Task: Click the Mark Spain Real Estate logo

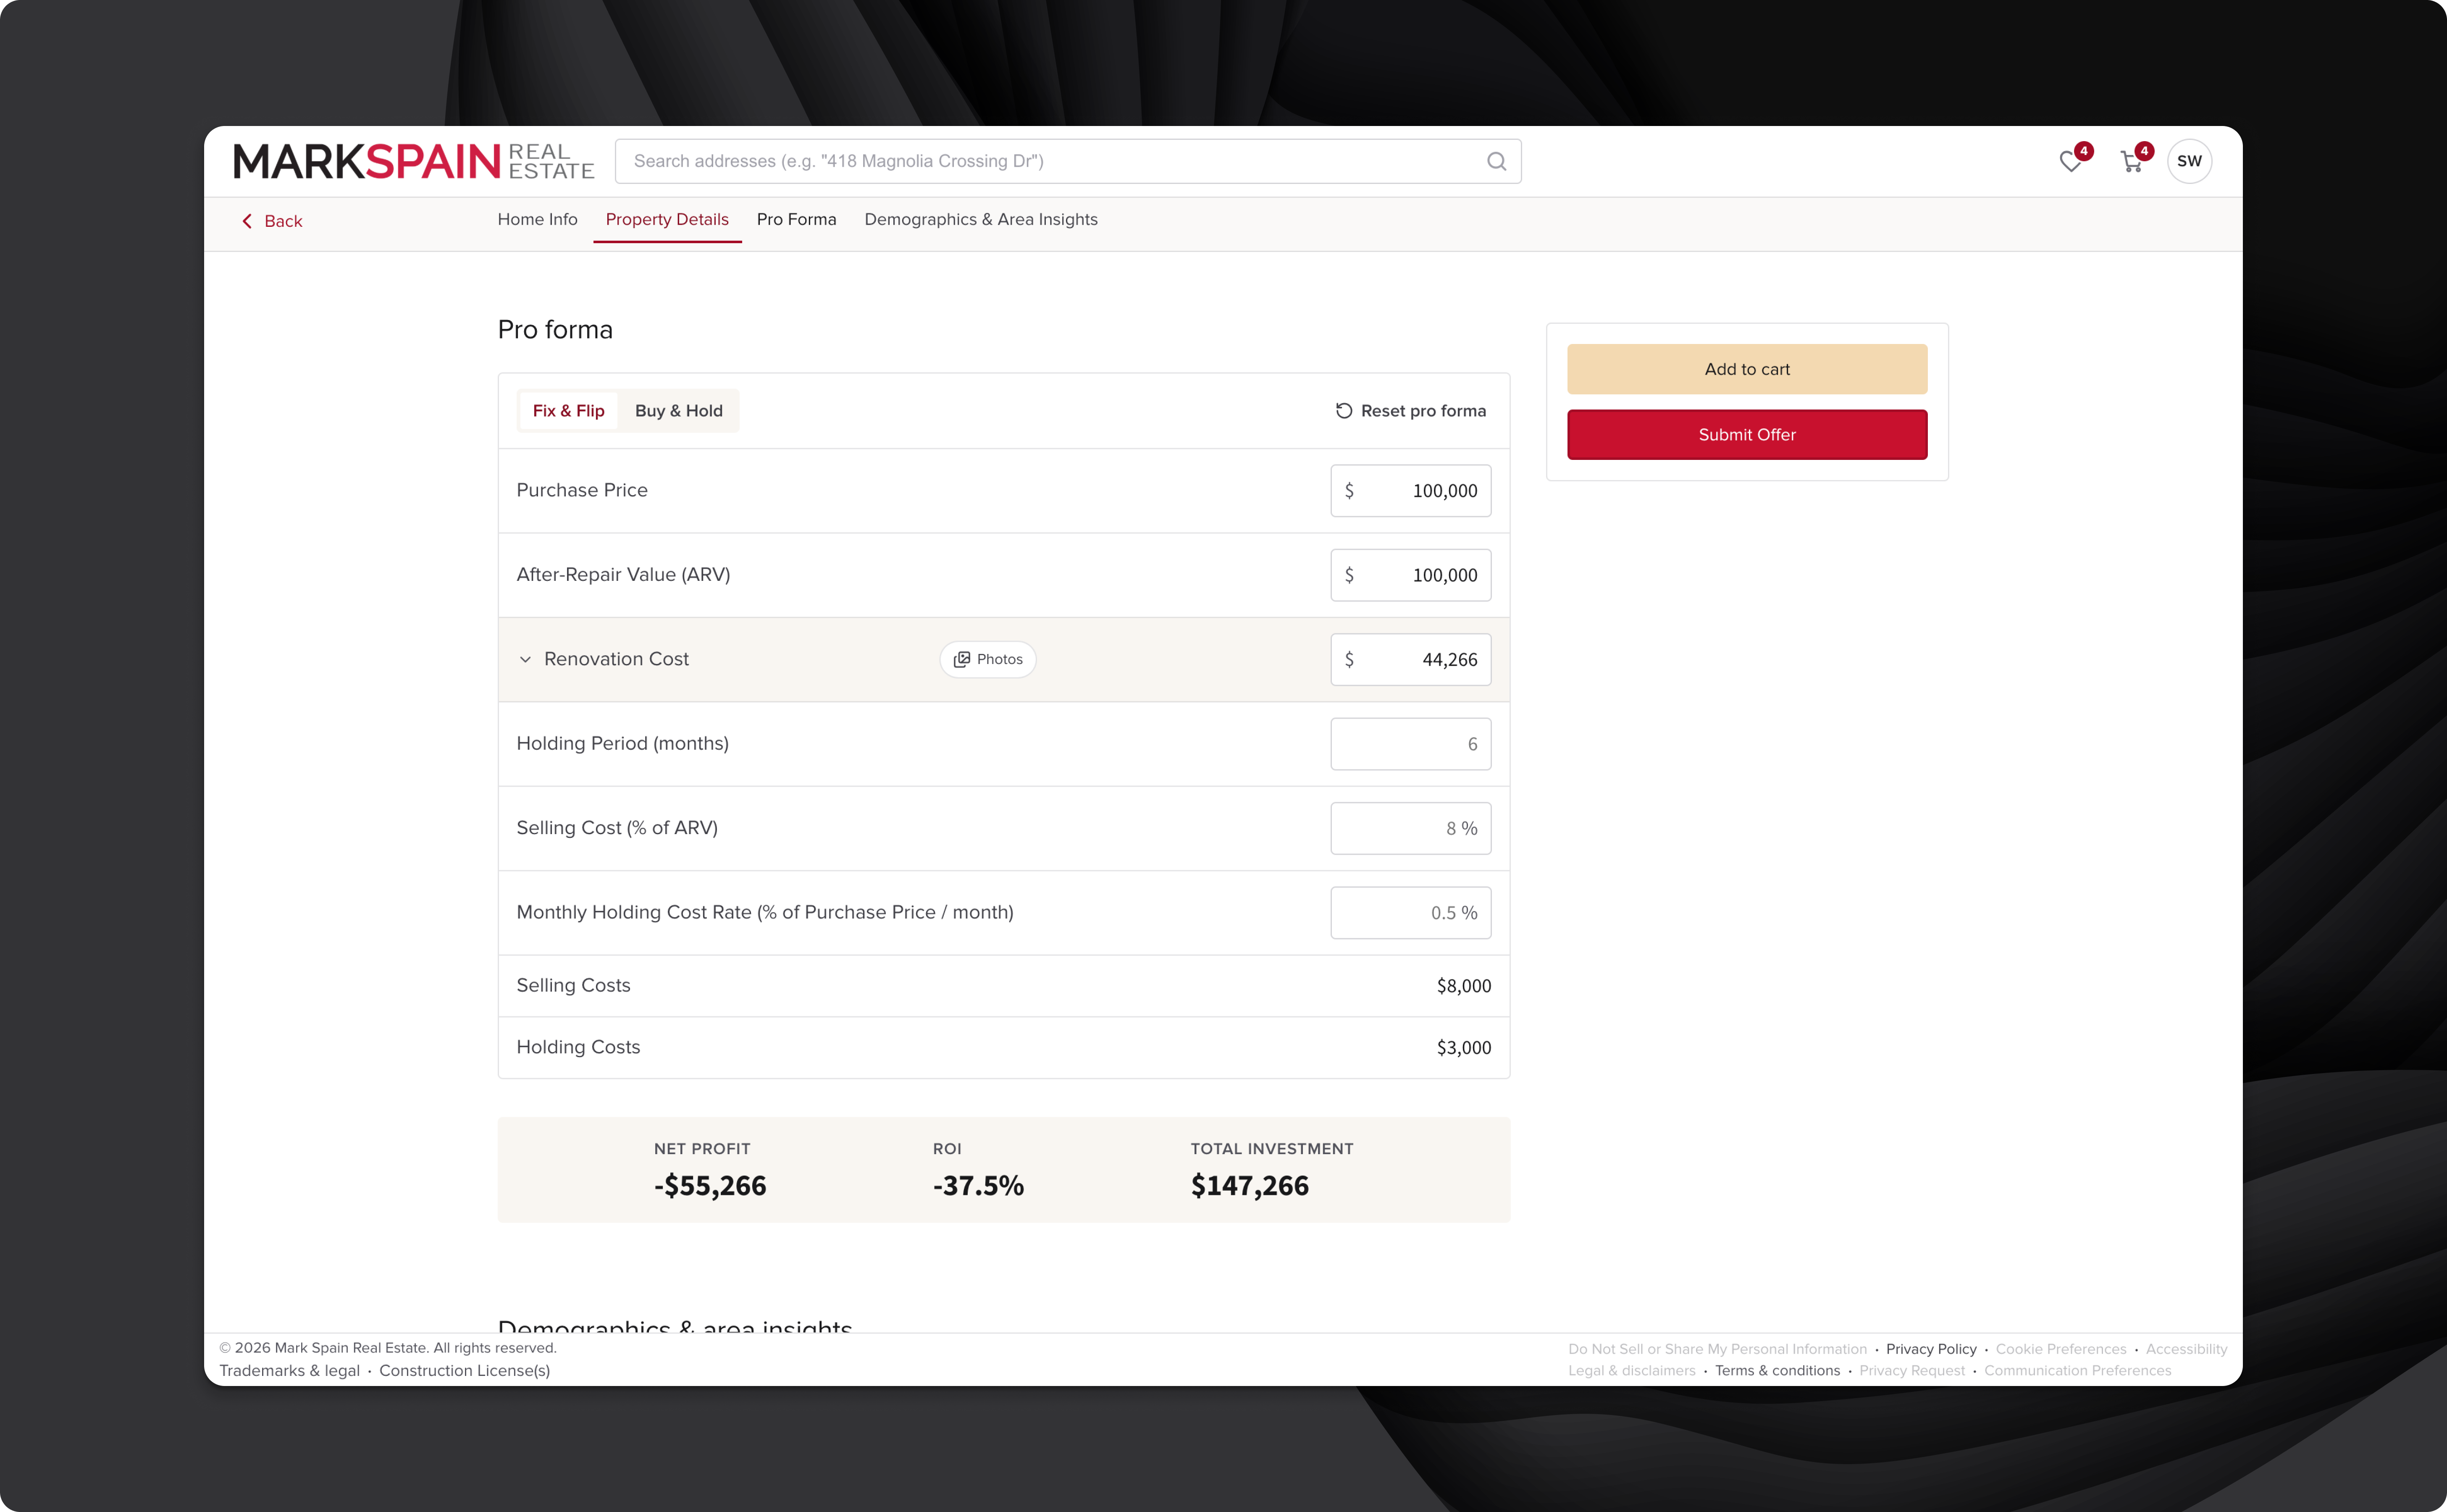Action: 414,161
